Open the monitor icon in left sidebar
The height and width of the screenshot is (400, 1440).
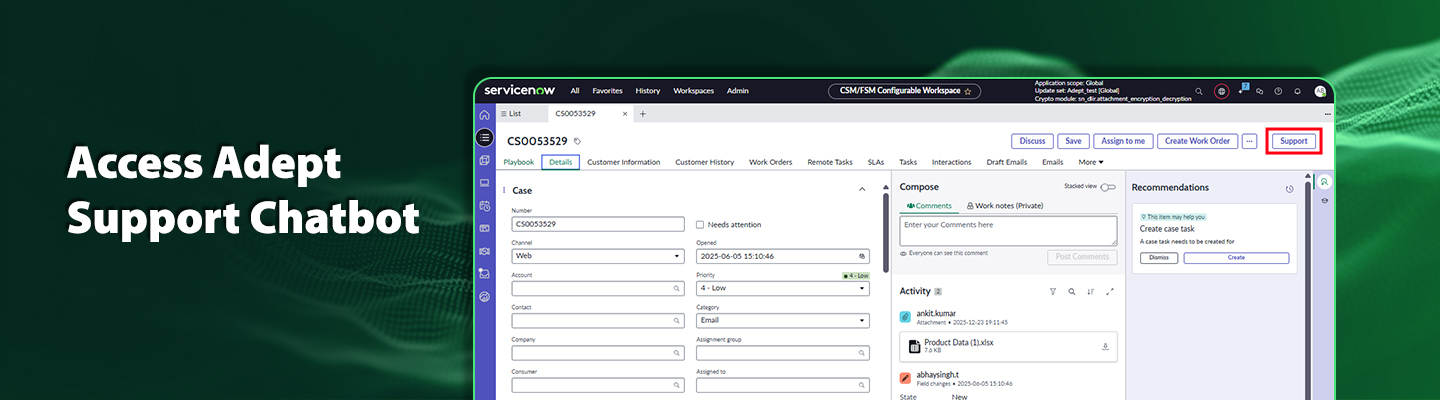485,183
